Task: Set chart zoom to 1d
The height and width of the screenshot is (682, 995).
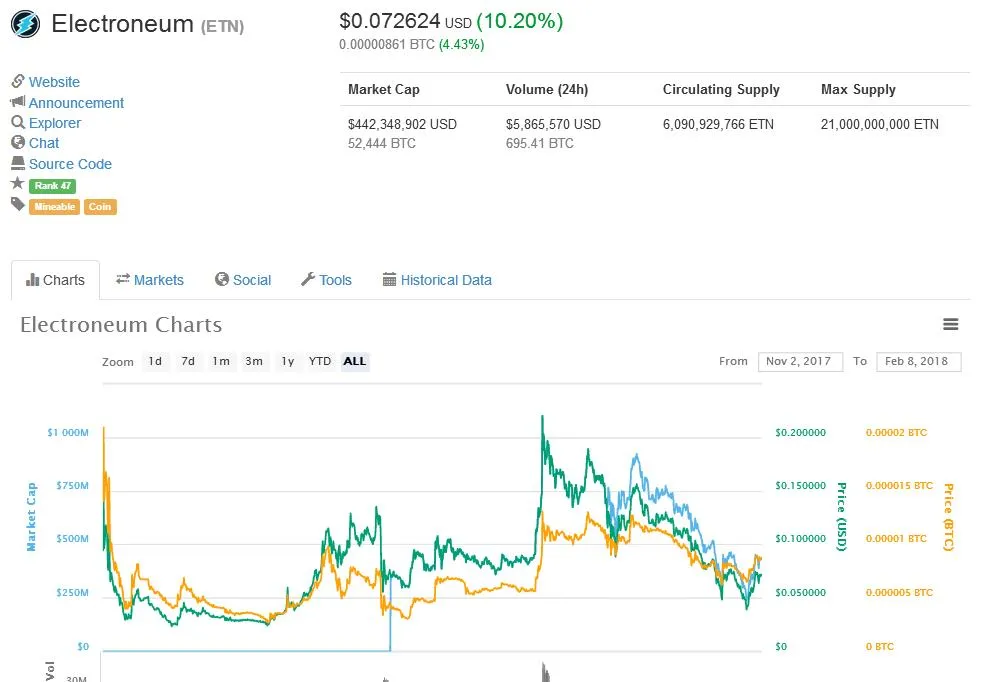Action: click(155, 362)
